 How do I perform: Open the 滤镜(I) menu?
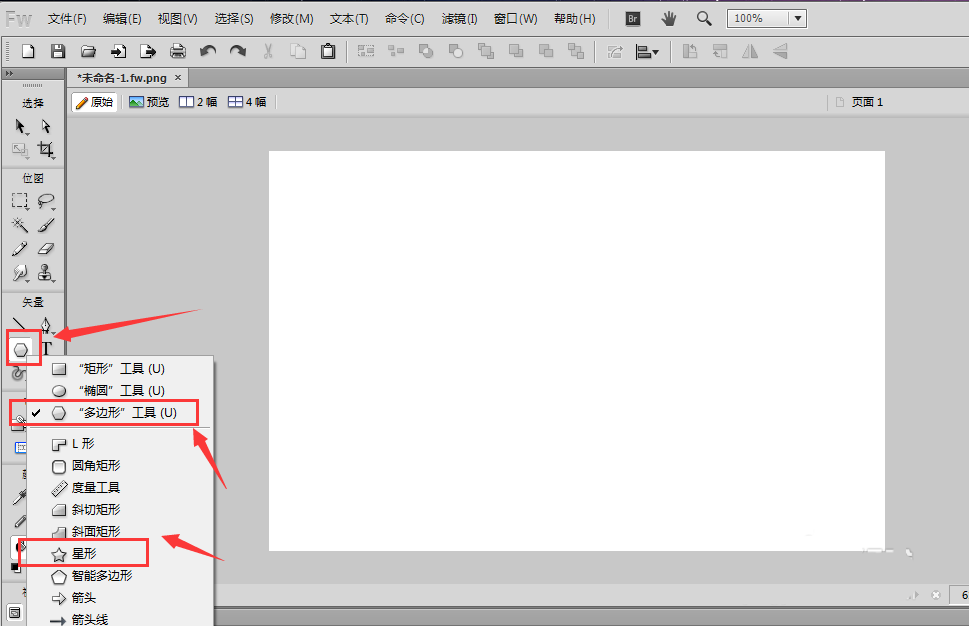point(460,19)
